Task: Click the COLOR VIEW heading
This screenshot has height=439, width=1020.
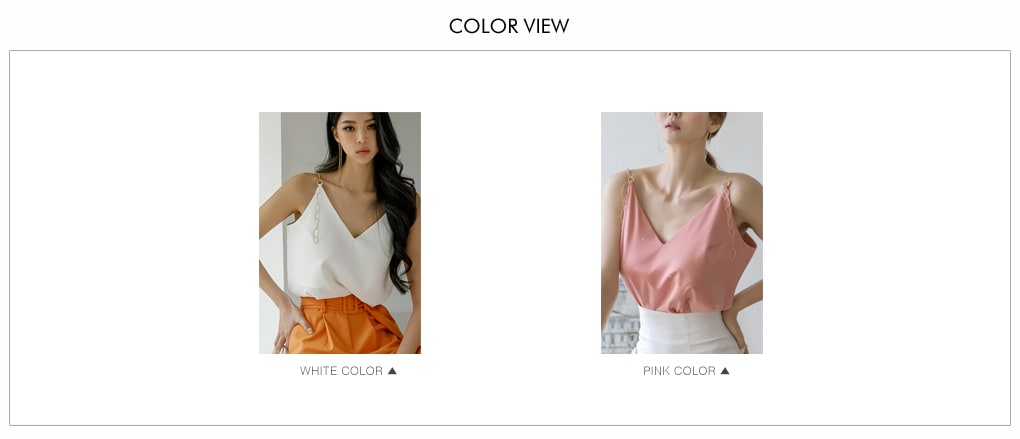Action: [509, 26]
